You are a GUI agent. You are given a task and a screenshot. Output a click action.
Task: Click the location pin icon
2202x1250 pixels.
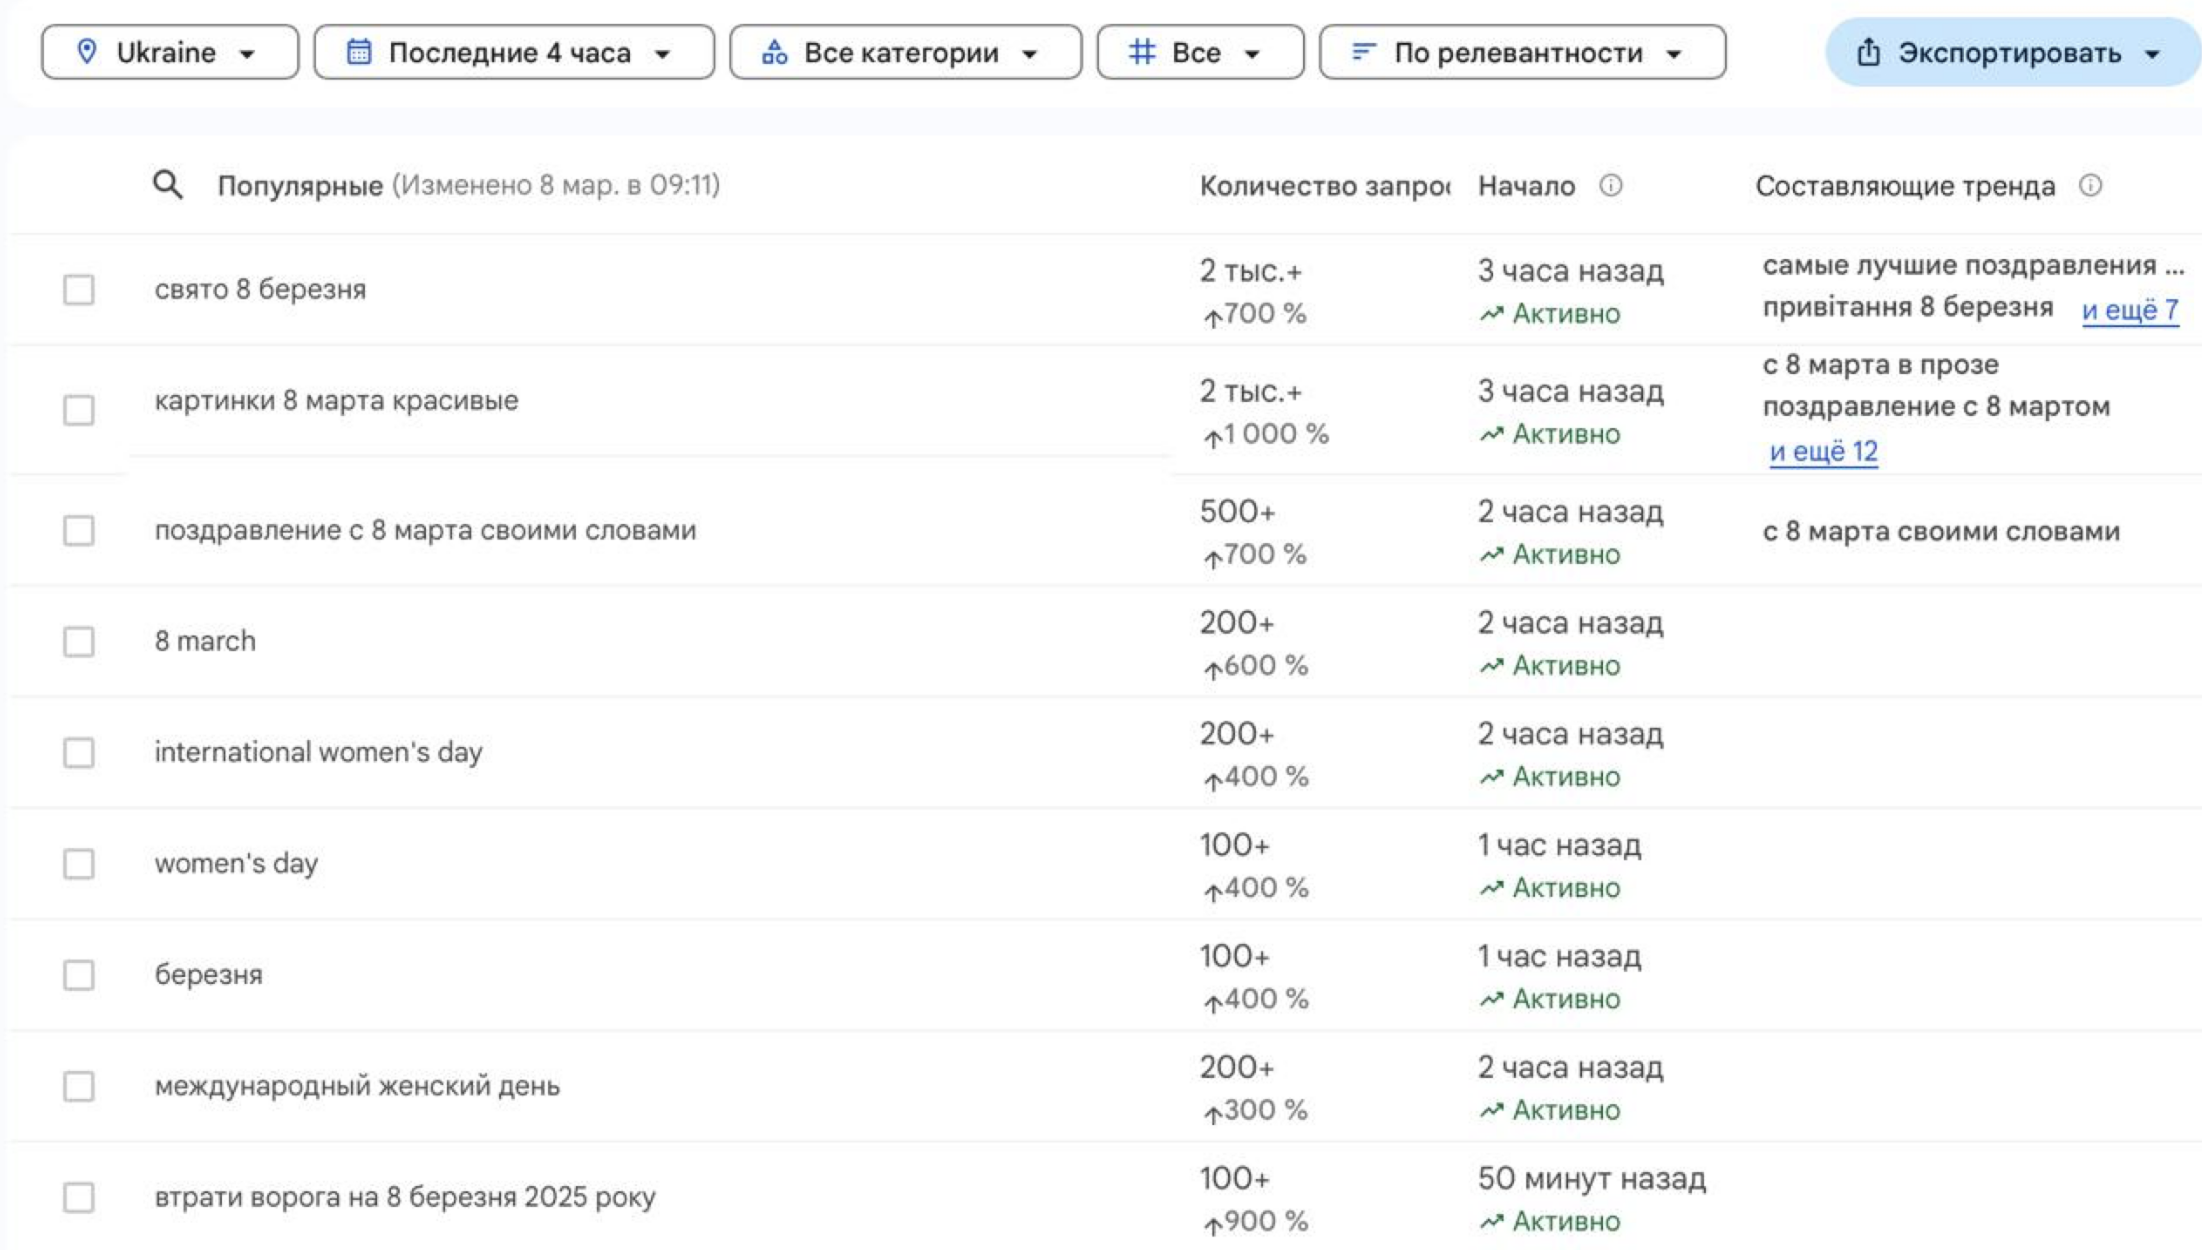click(87, 52)
